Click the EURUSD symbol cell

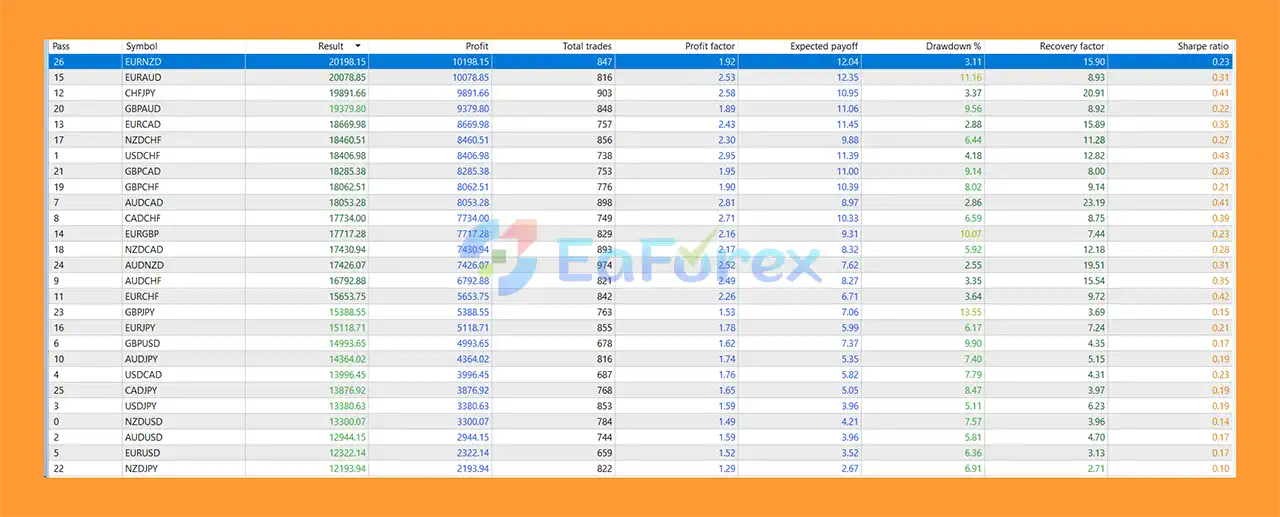(142, 453)
